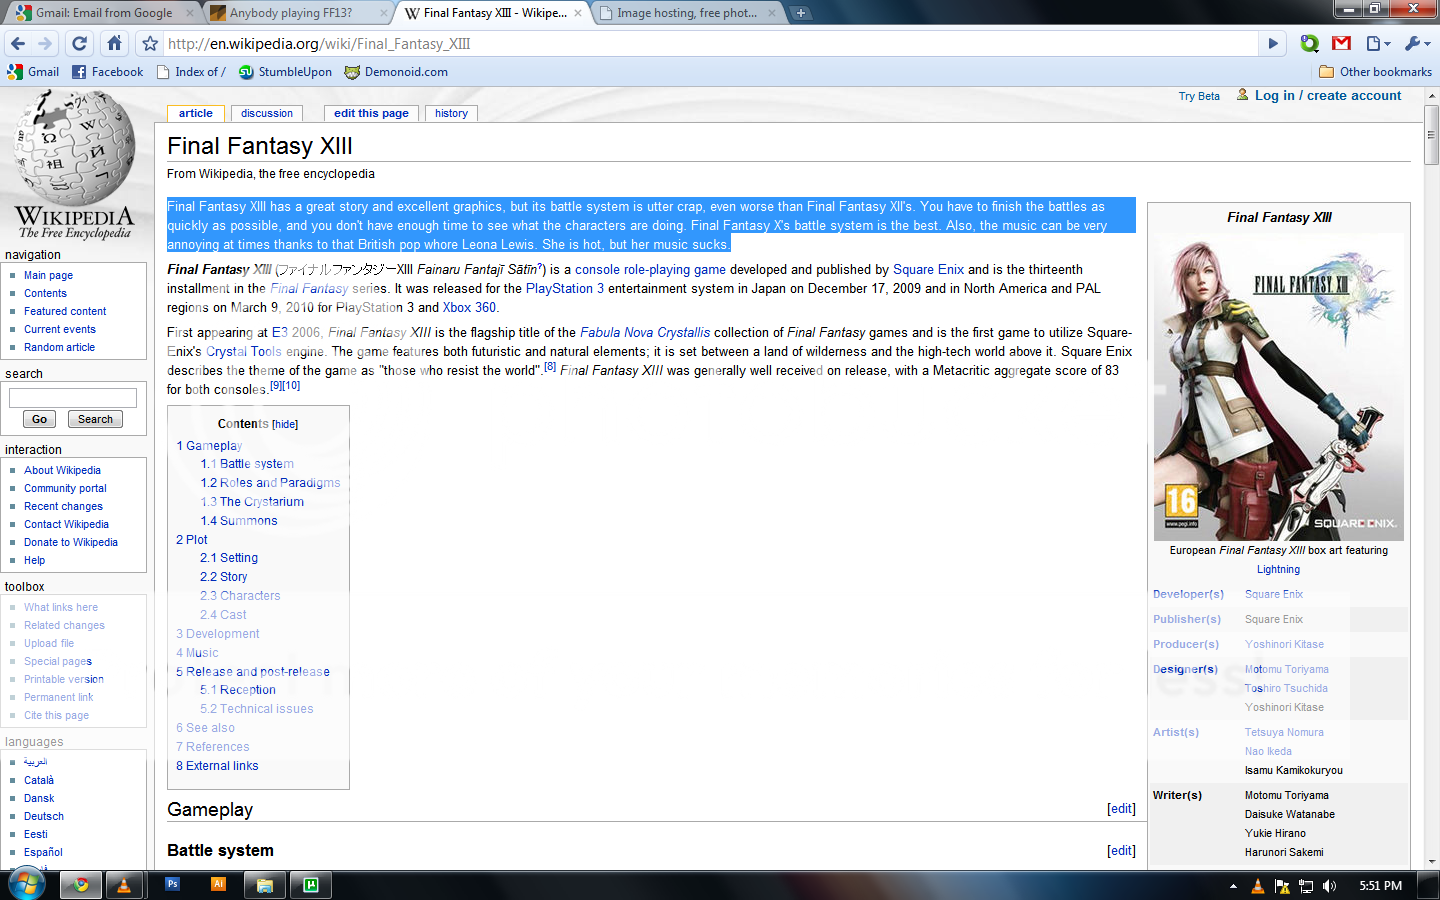
Task: Click the green circular extension icon
Action: 1309,43
